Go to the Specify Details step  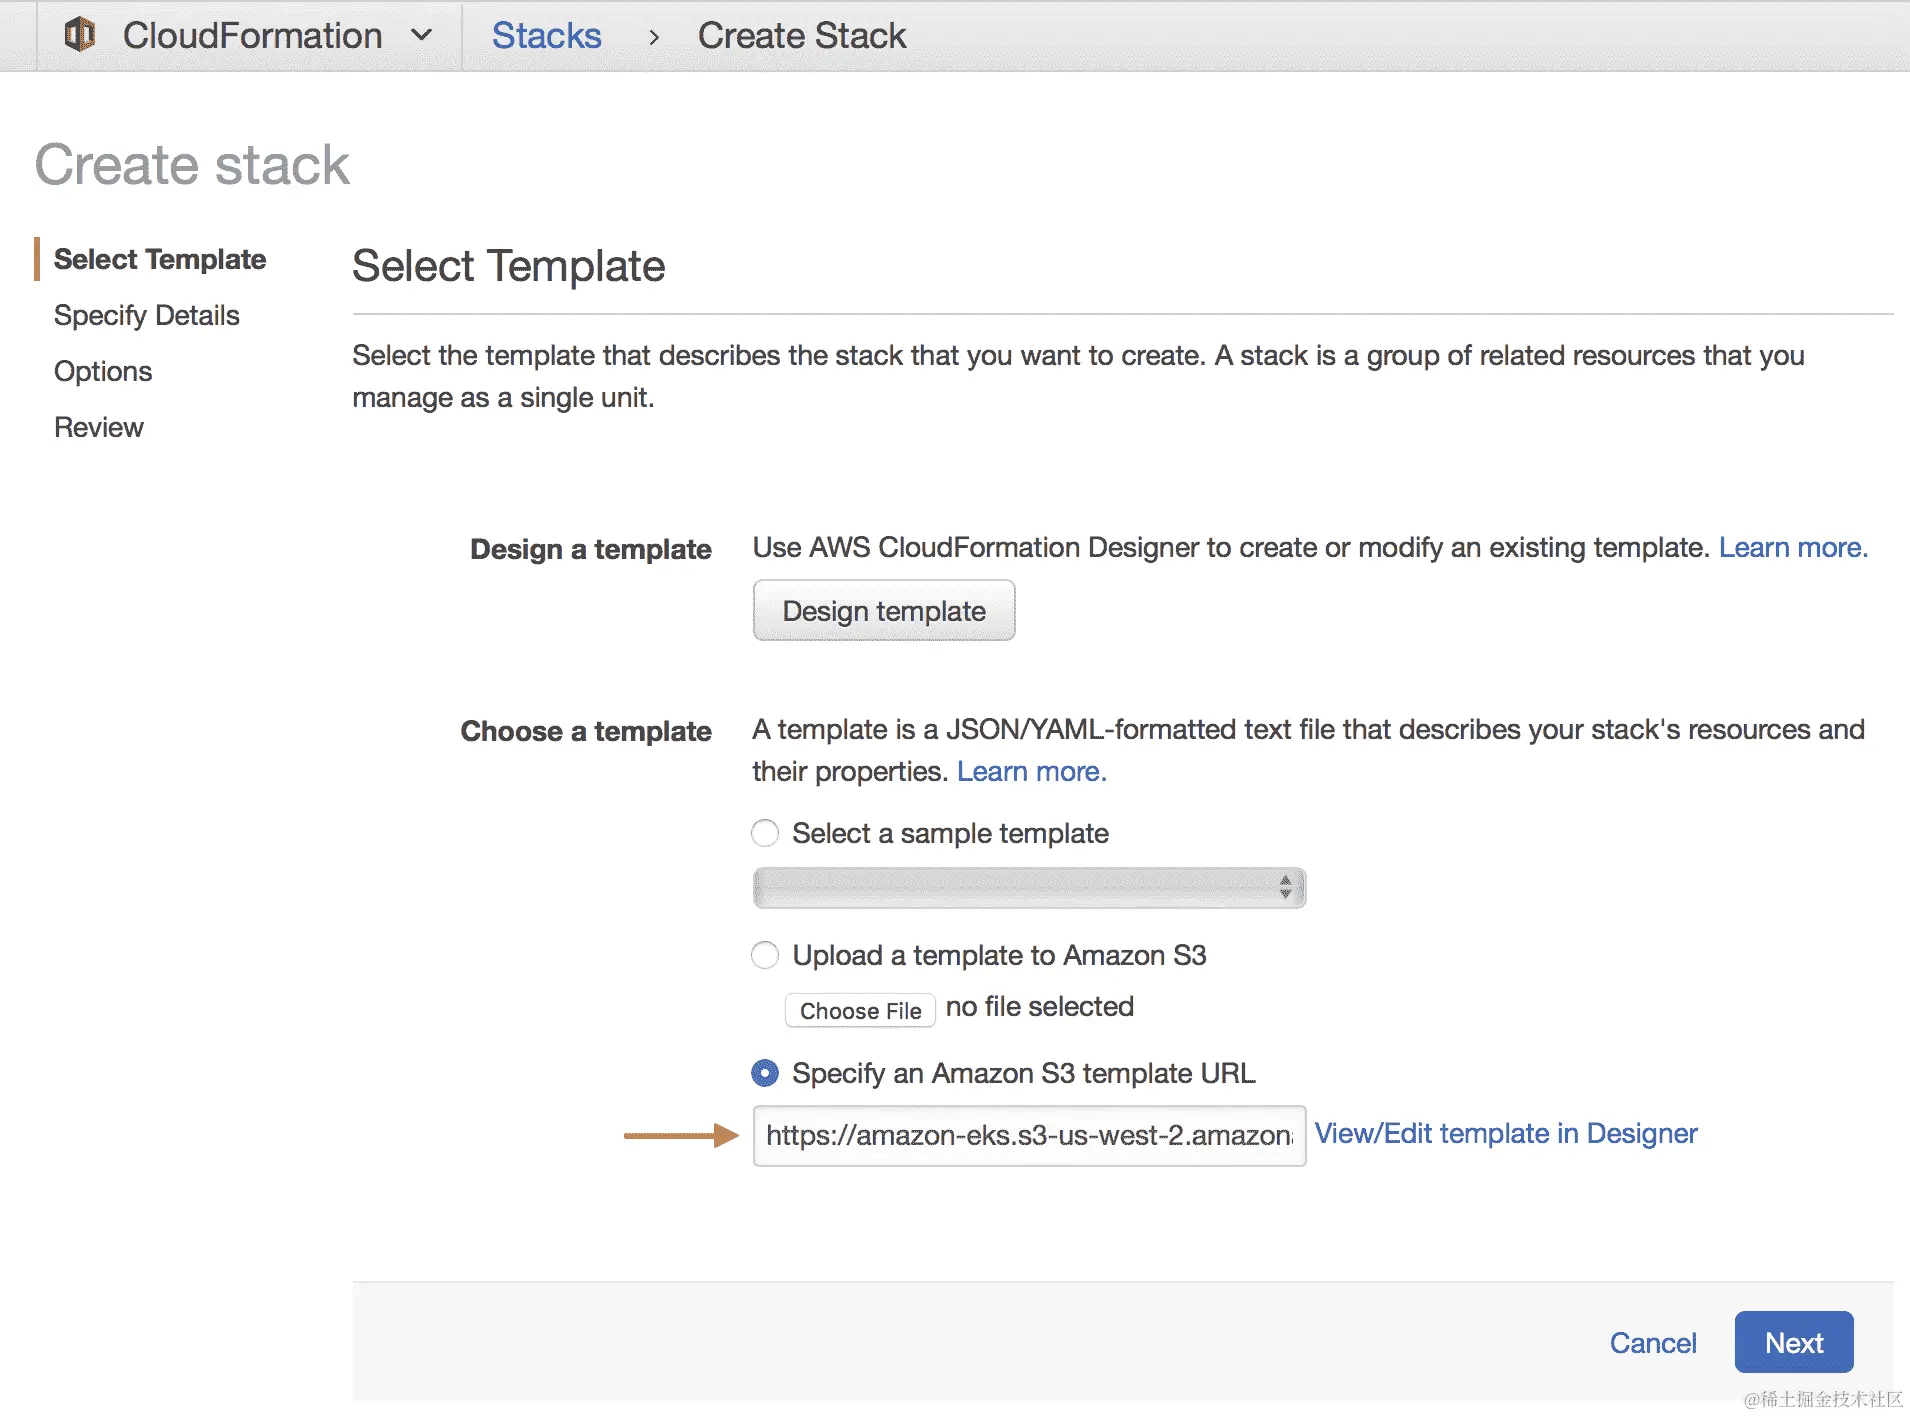pyautogui.click(x=147, y=315)
